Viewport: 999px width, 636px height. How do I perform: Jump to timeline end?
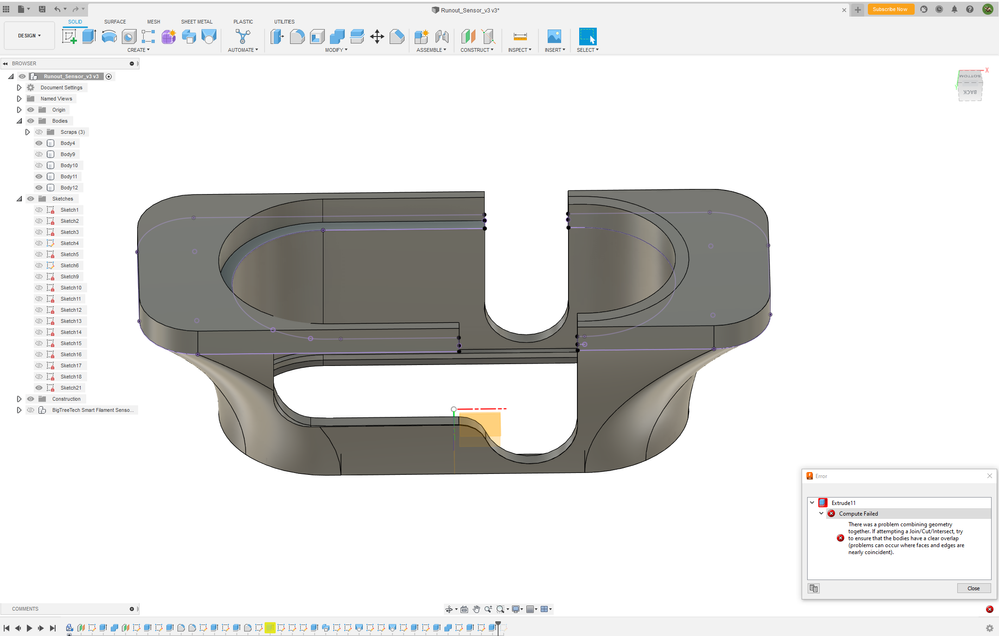click(x=53, y=628)
